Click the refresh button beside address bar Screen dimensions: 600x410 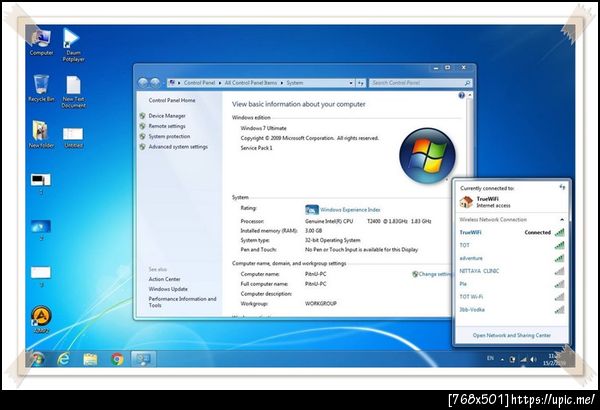click(361, 83)
